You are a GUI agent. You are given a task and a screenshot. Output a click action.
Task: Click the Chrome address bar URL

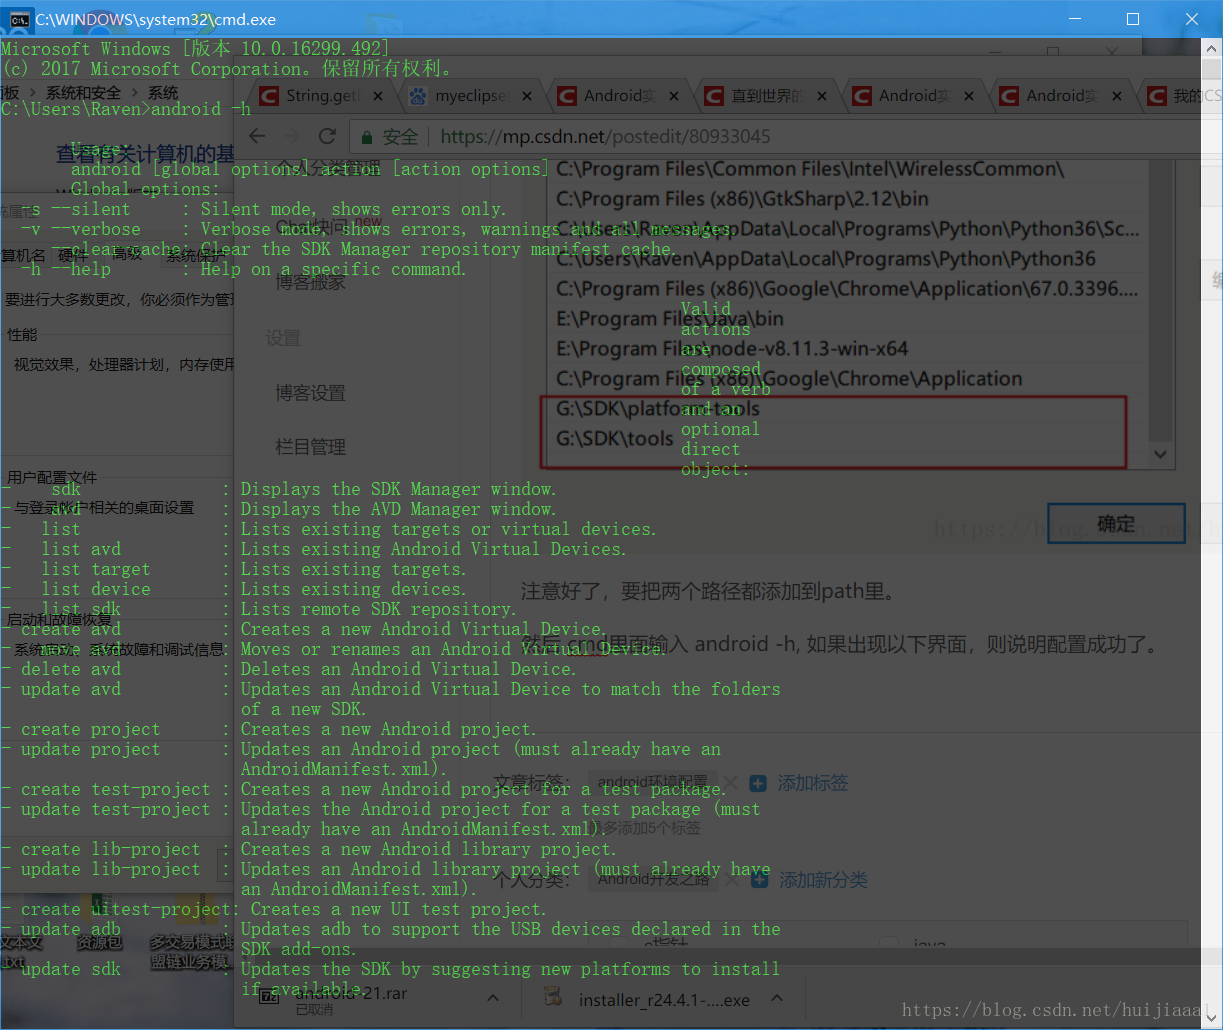(605, 136)
